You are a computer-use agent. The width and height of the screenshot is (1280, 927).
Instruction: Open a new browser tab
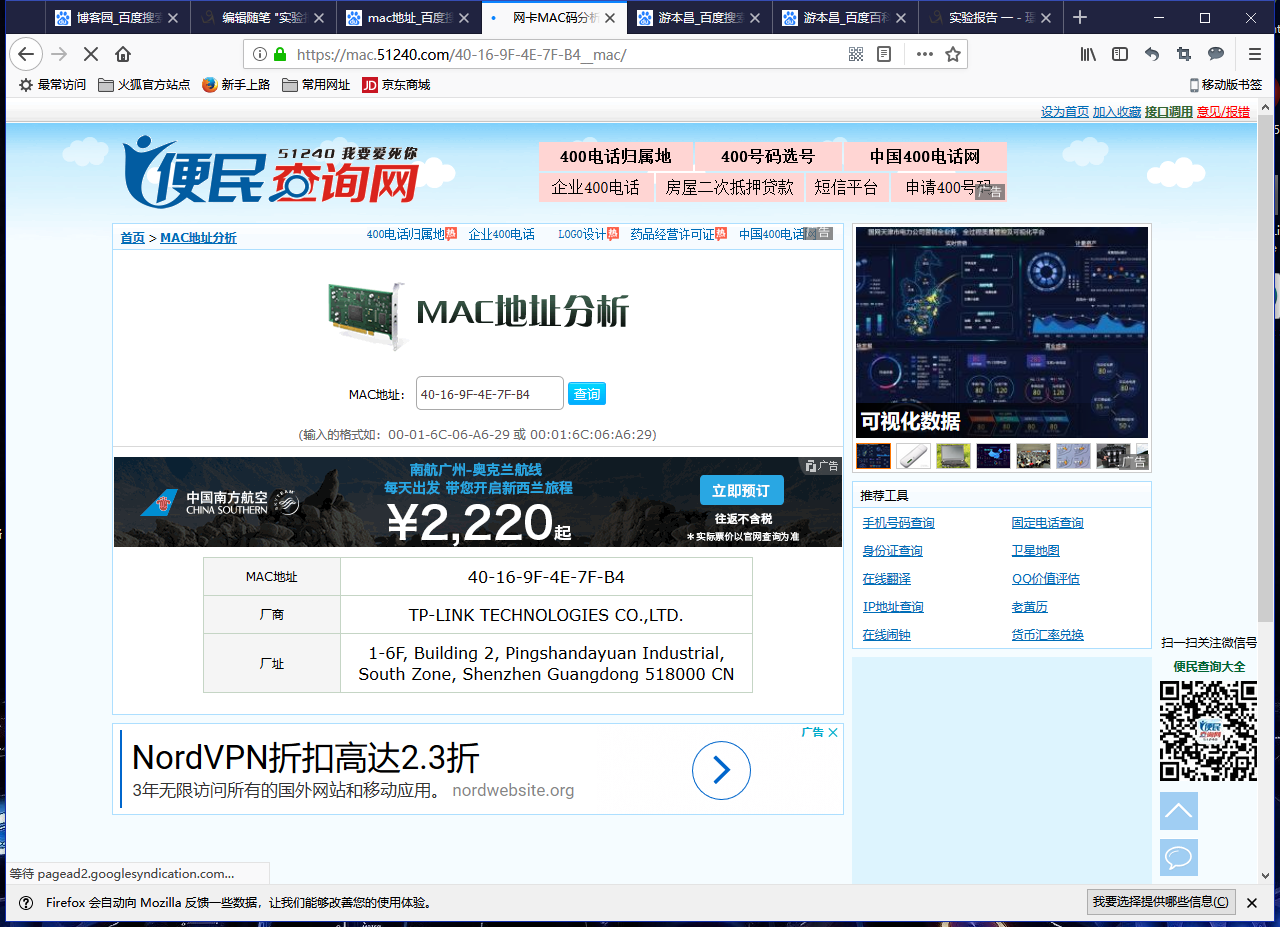click(x=1080, y=17)
